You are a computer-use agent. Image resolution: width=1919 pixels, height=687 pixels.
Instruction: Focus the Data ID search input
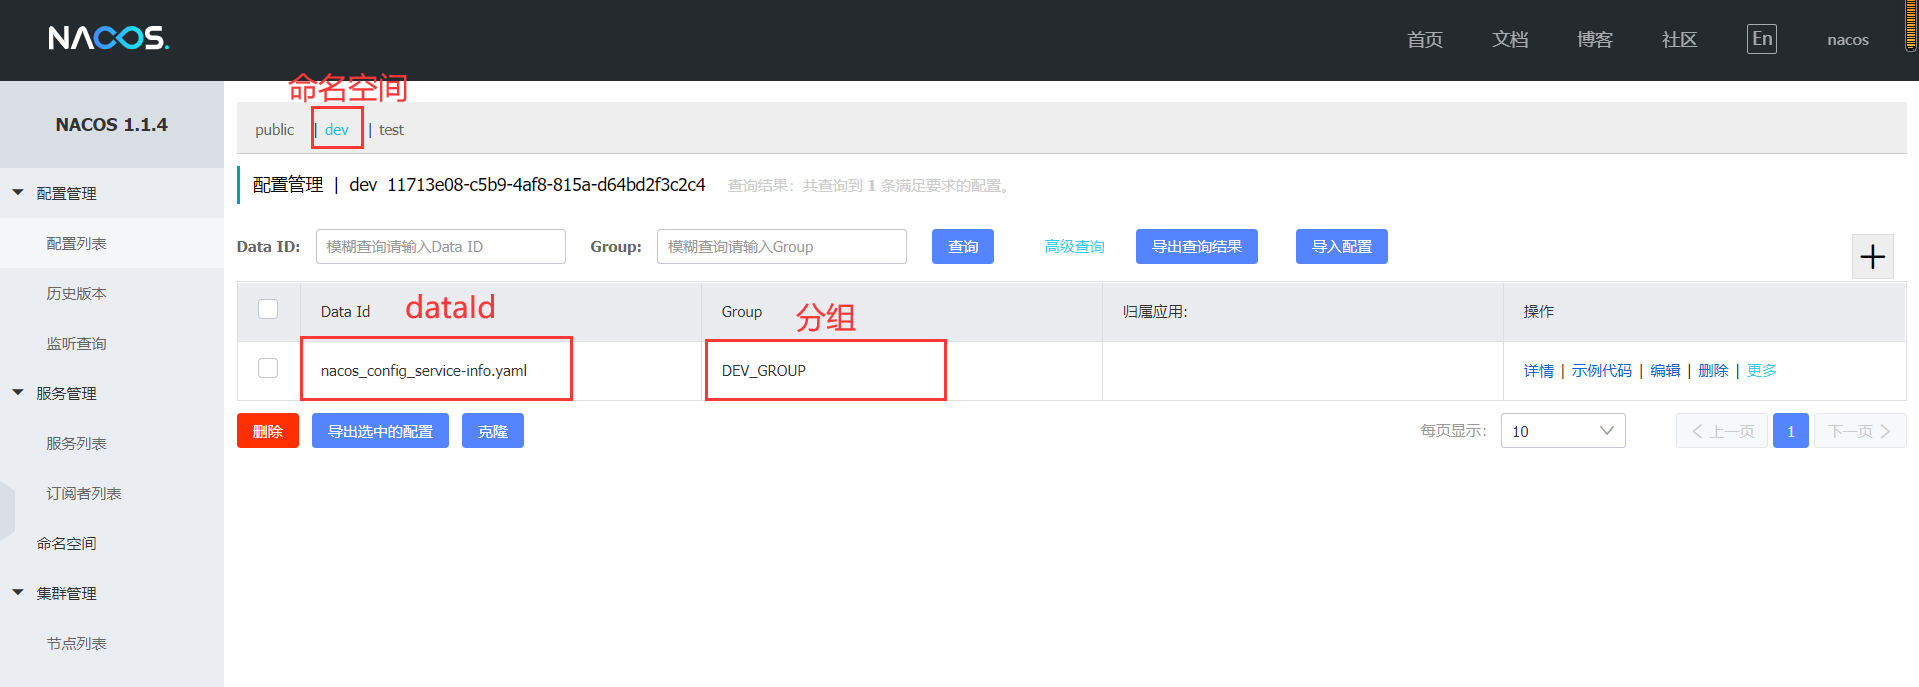point(441,247)
